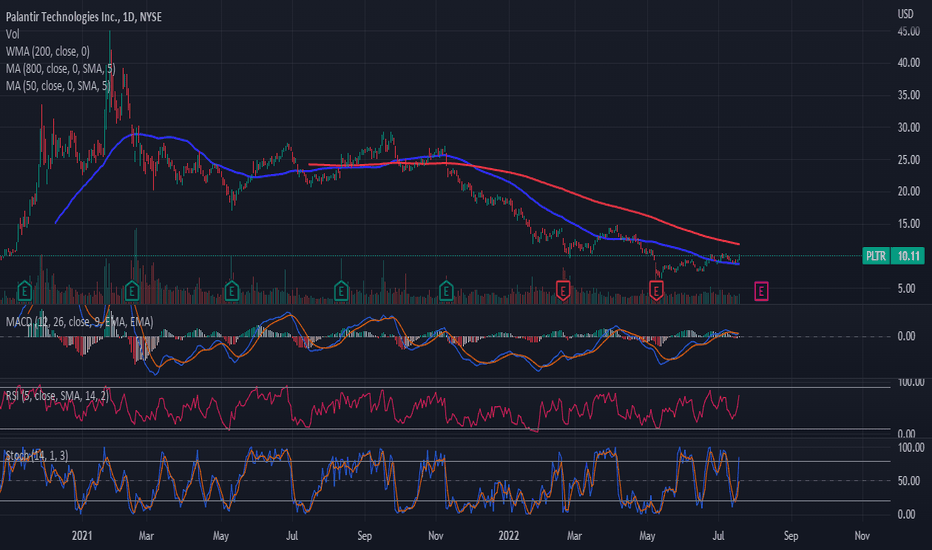Select the Palantir Technologies Inc. chart title
Image resolution: width=932 pixels, height=550 pixels.
[x=84, y=17]
